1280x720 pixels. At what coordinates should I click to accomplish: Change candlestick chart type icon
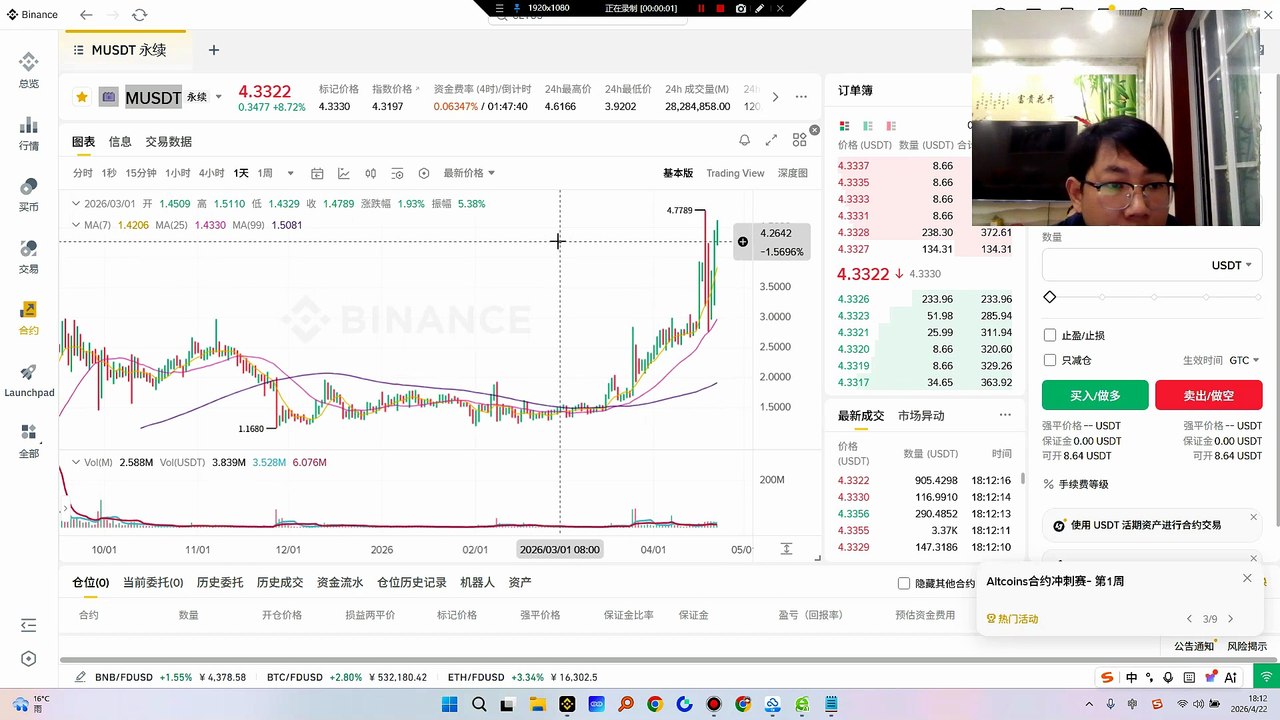[x=371, y=173]
